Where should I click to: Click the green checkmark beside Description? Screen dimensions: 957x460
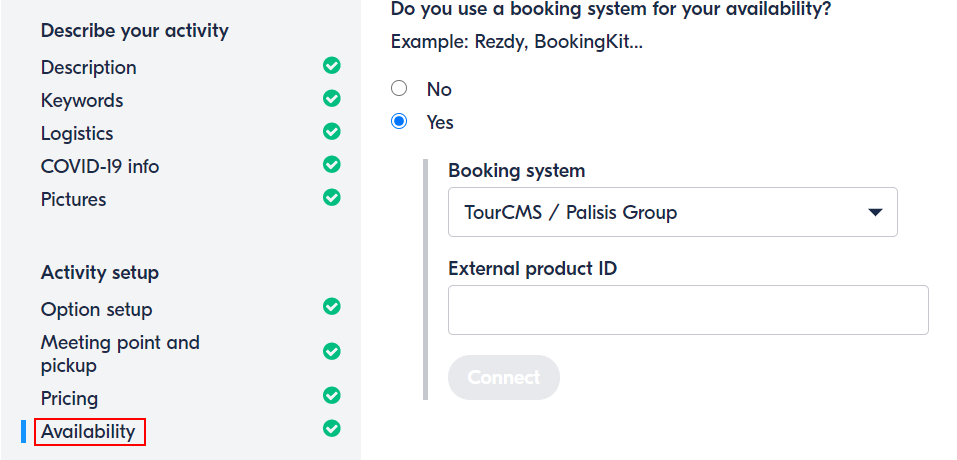(331, 65)
